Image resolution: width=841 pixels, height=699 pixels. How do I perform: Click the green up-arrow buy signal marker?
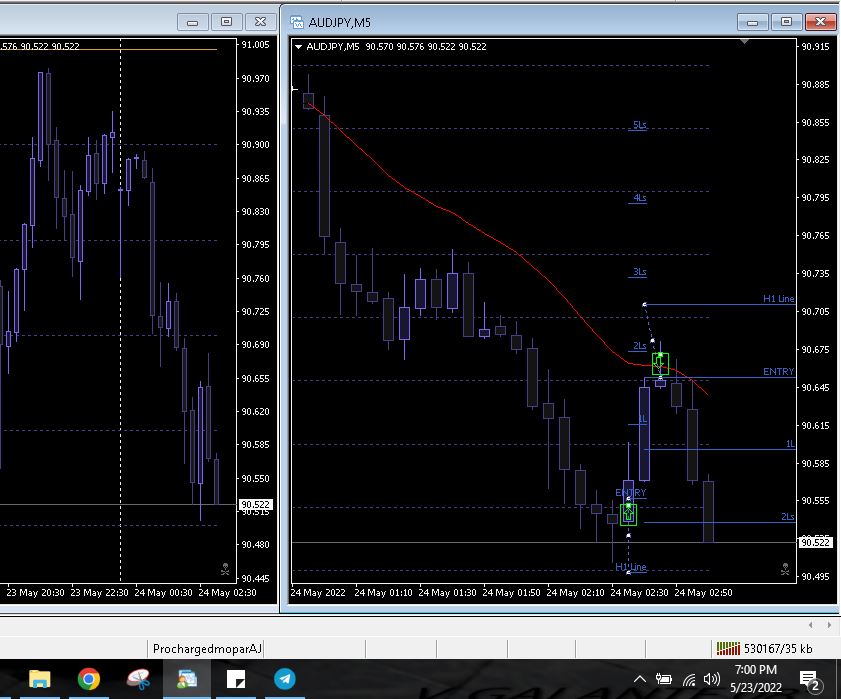click(x=628, y=514)
